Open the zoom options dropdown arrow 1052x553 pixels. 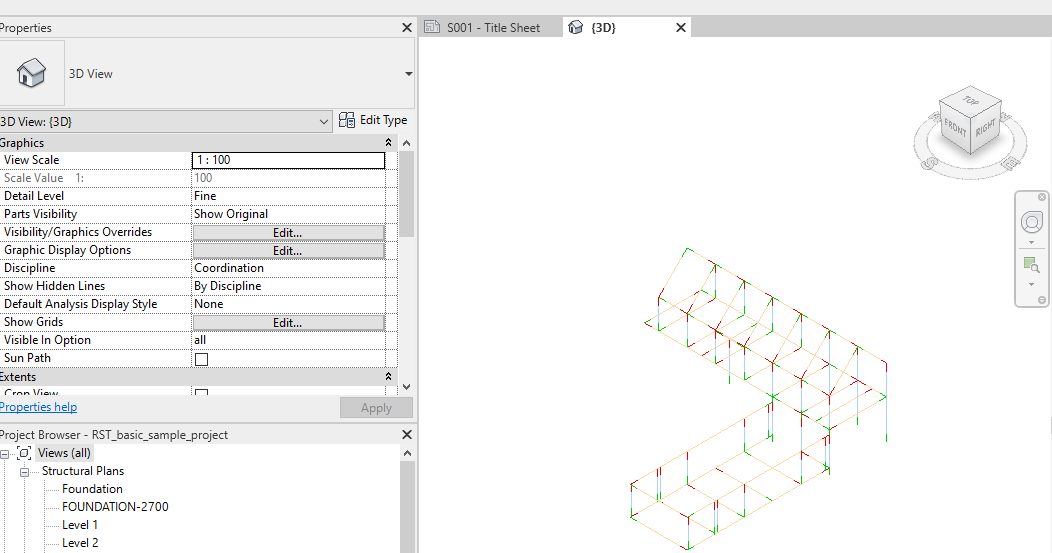coord(1031,285)
